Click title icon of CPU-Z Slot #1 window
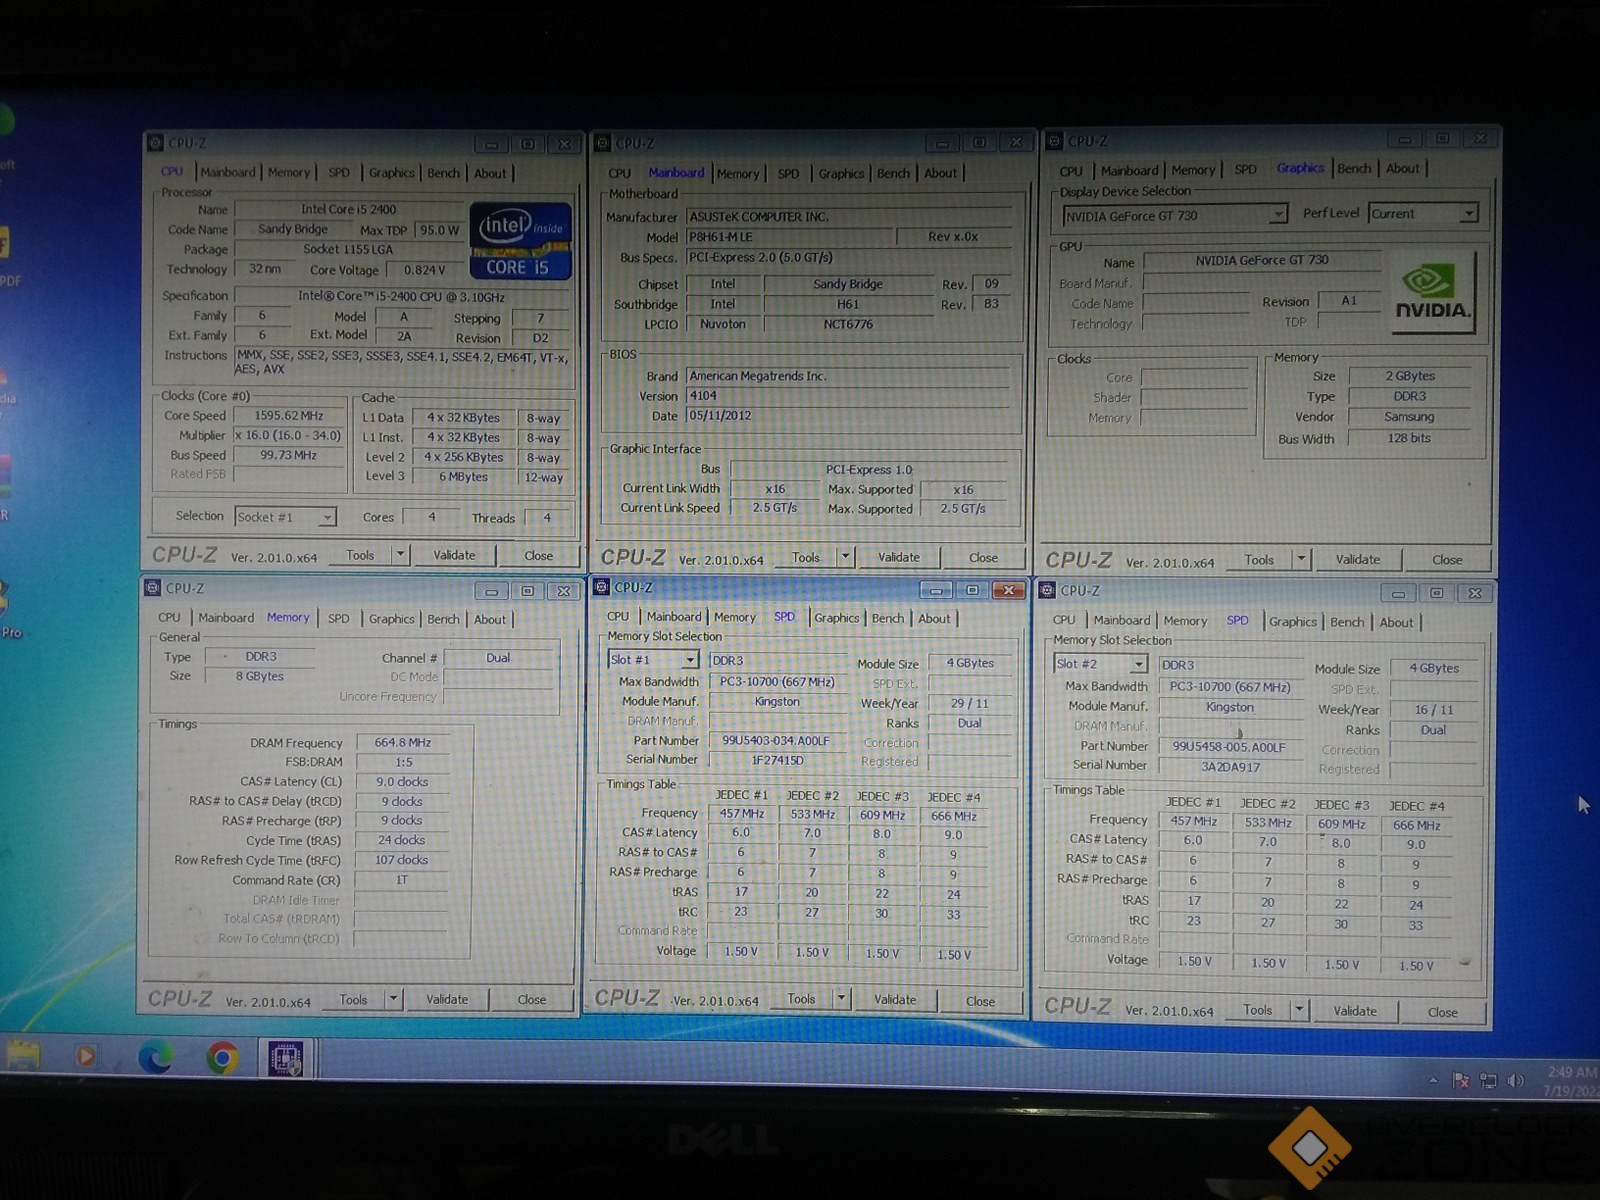Screen dimensions: 1600x1200 (602, 587)
